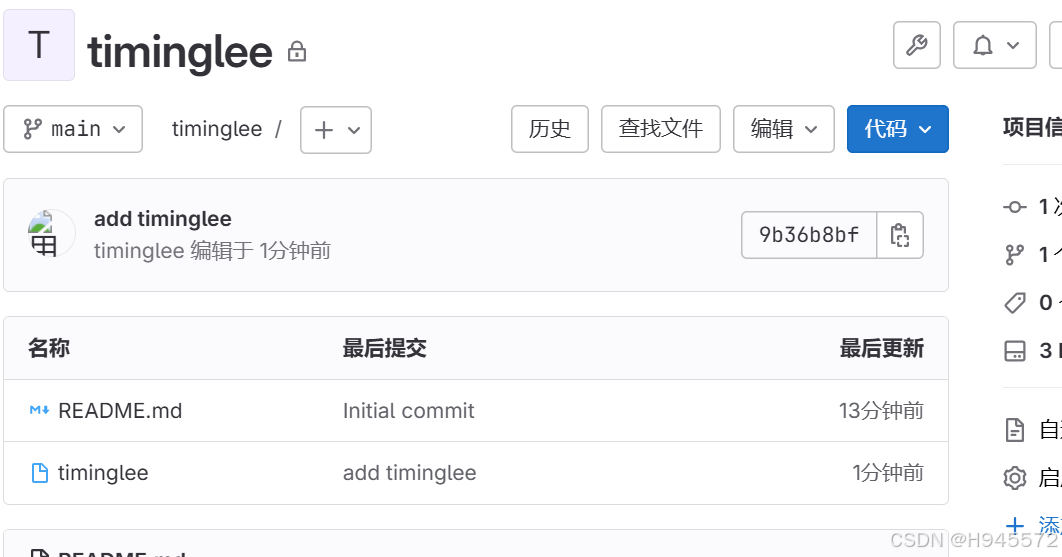1062x557 pixels.
Task: Open the add timinglee commit title
Action: click(x=163, y=219)
